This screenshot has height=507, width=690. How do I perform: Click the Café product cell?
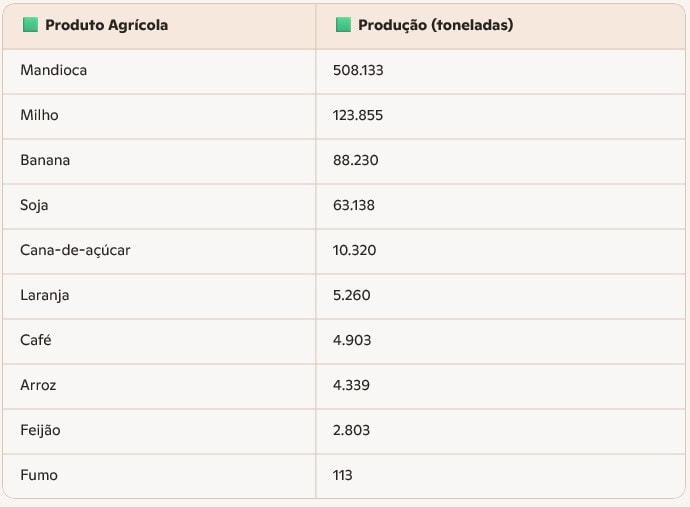coord(35,340)
